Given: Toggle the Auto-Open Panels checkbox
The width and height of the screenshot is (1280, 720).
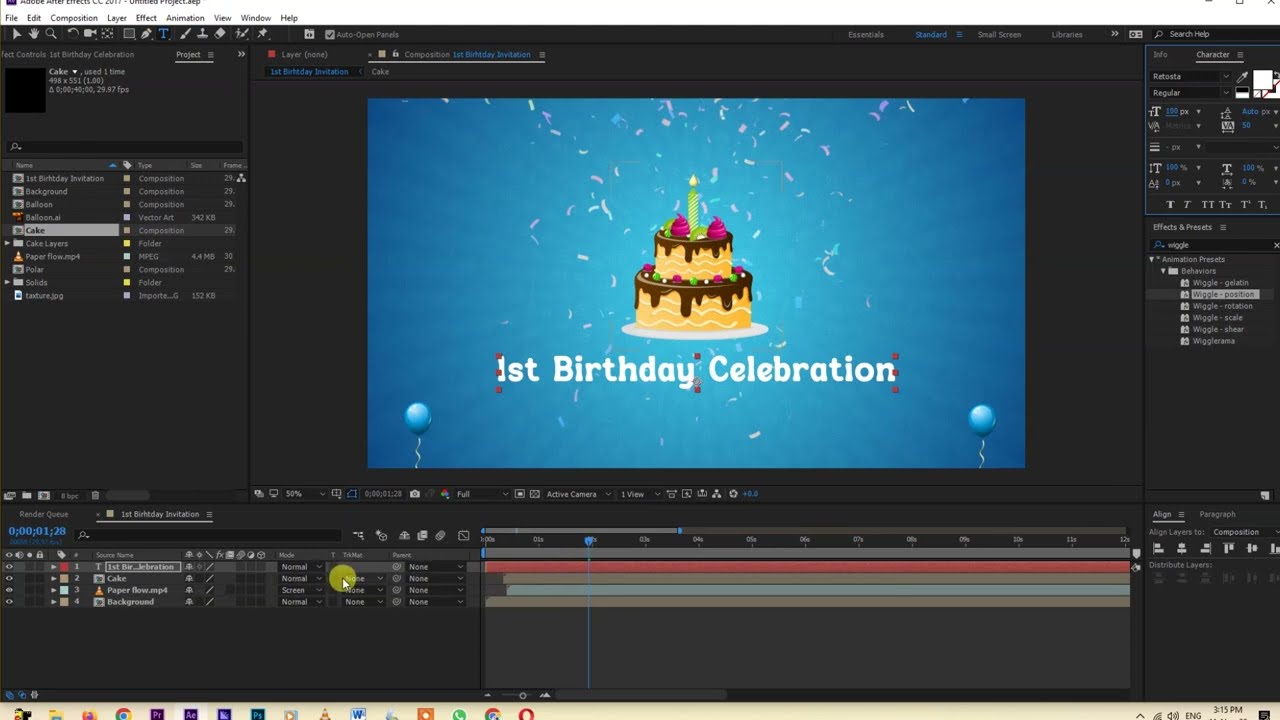Looking at the screenshot, I should 330,34.
